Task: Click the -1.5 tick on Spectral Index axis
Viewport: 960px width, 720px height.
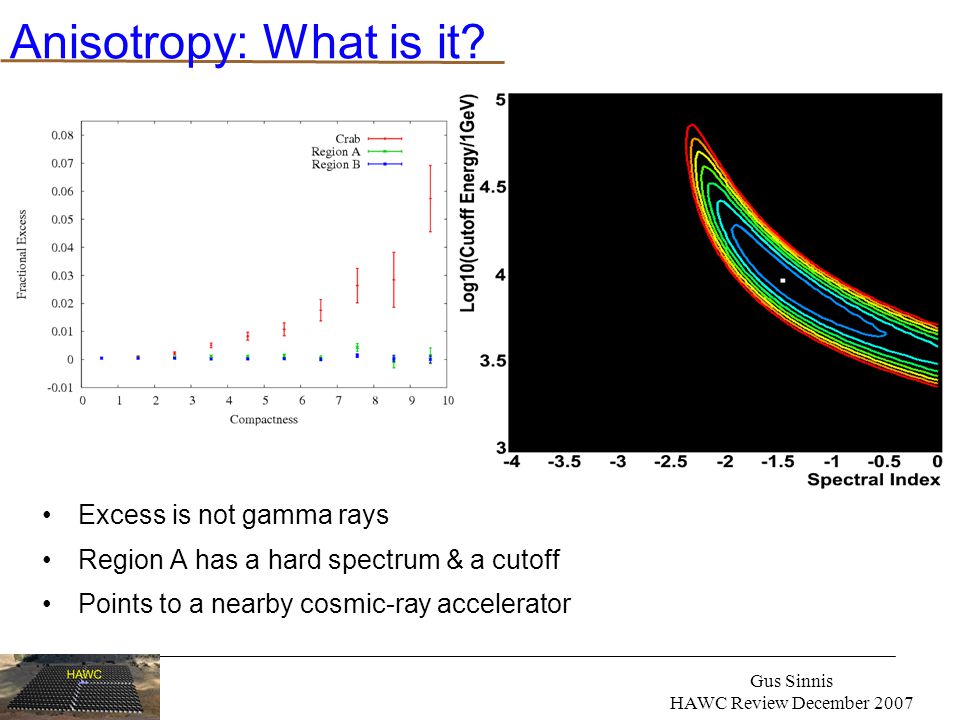Action: pyautogui.click(x=778, y=461)
